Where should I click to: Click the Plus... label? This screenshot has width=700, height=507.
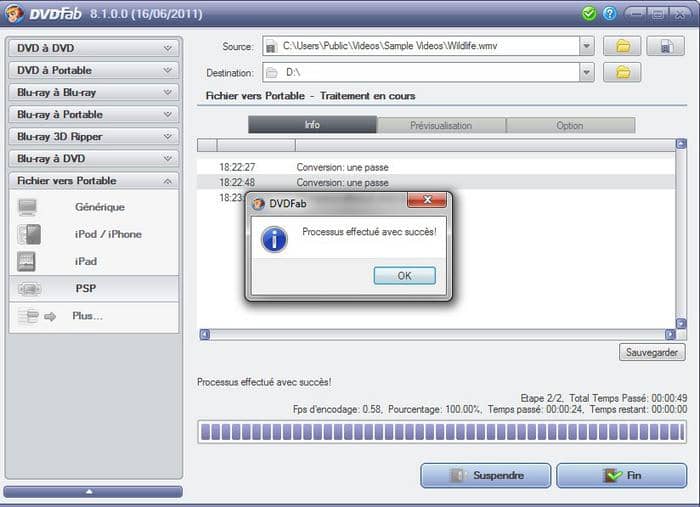pyautogui.click(x=88, y=316)
